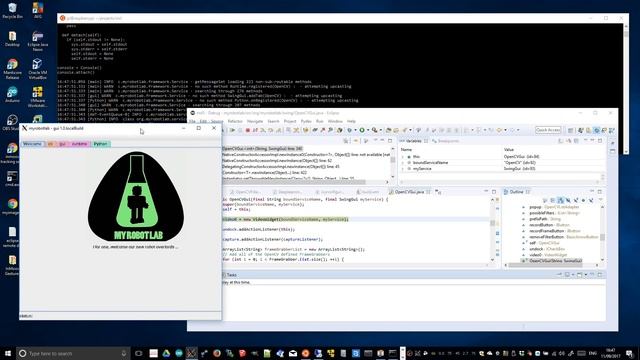
Task: Open the Refactor menu in Eclipse
Action: tap(235, 121)
